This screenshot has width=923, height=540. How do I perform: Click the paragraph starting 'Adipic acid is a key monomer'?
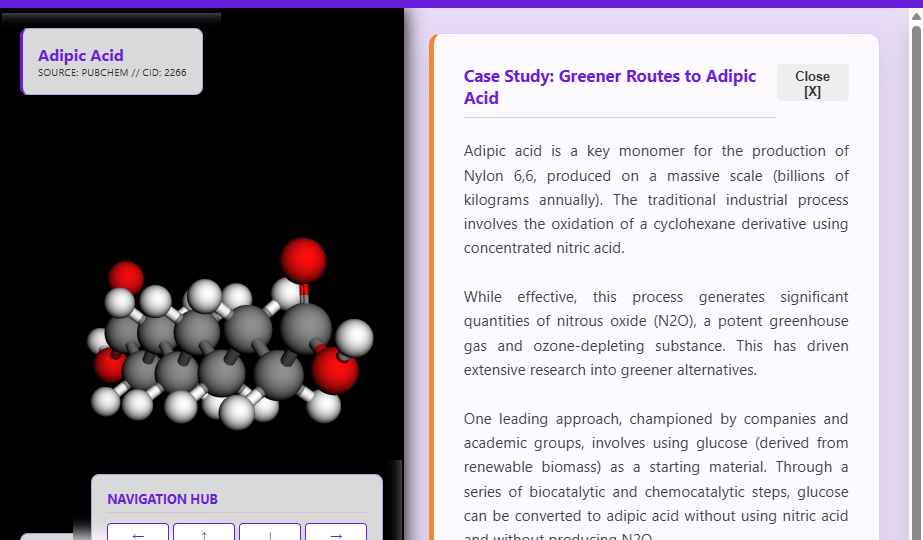[656, 200]
